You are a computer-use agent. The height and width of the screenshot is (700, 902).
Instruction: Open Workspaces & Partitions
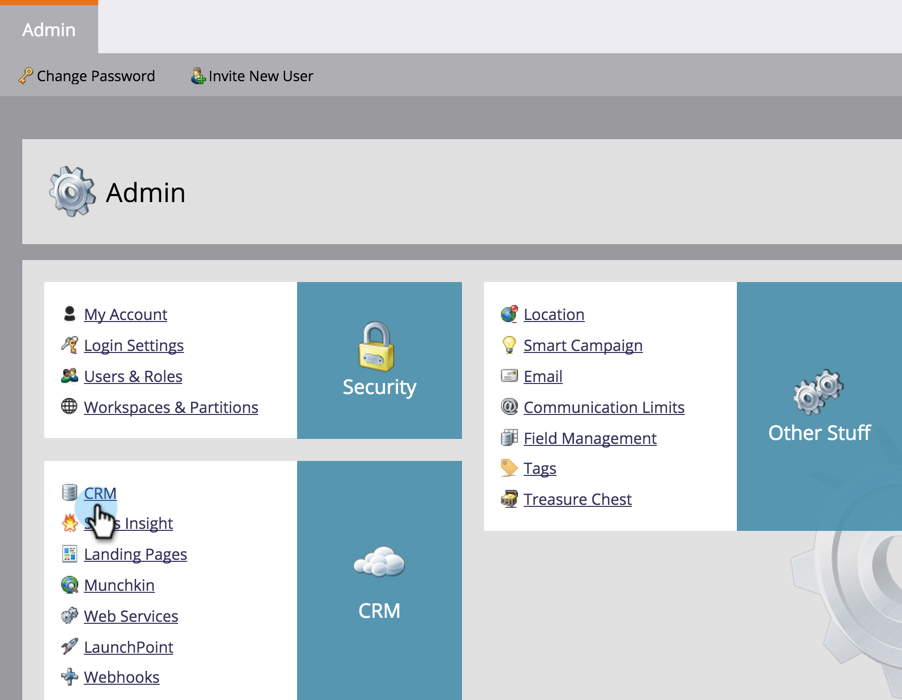pyautogui.click(x=171, y=407)
